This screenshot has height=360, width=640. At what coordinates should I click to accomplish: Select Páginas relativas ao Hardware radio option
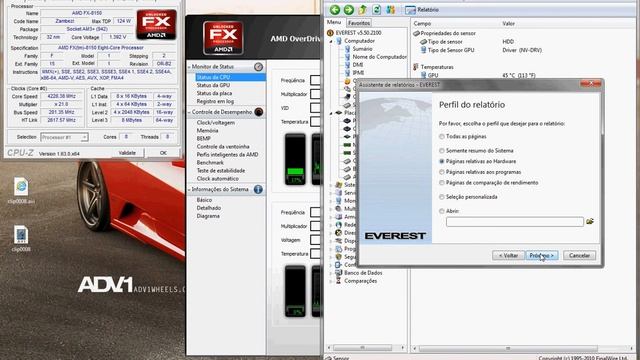coord(442,161)
